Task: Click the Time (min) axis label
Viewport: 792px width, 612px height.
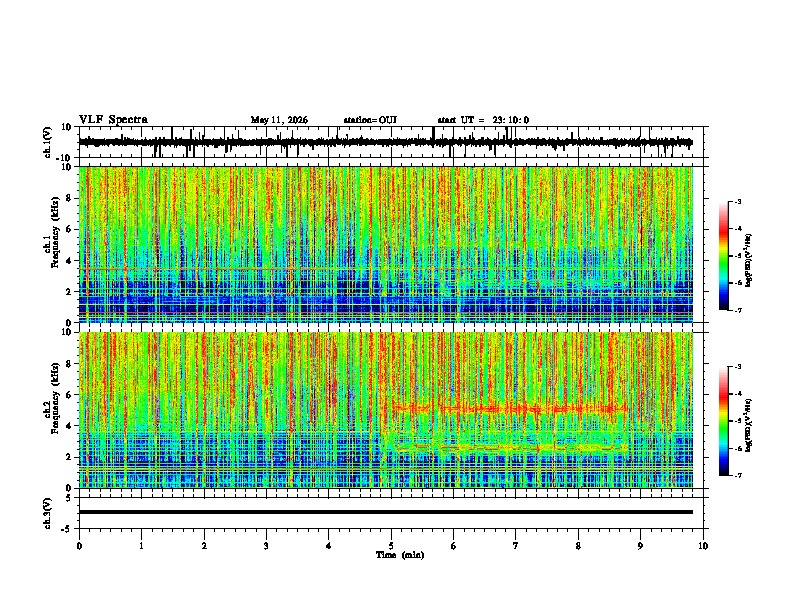Action: click(x=400, y=555)
